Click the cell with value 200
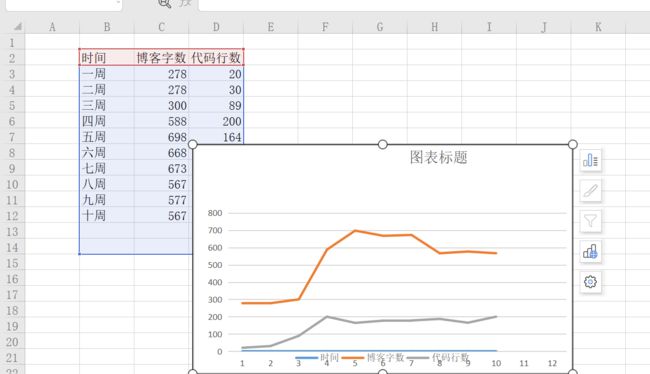650x374 pixels. [x=216, y=121]
